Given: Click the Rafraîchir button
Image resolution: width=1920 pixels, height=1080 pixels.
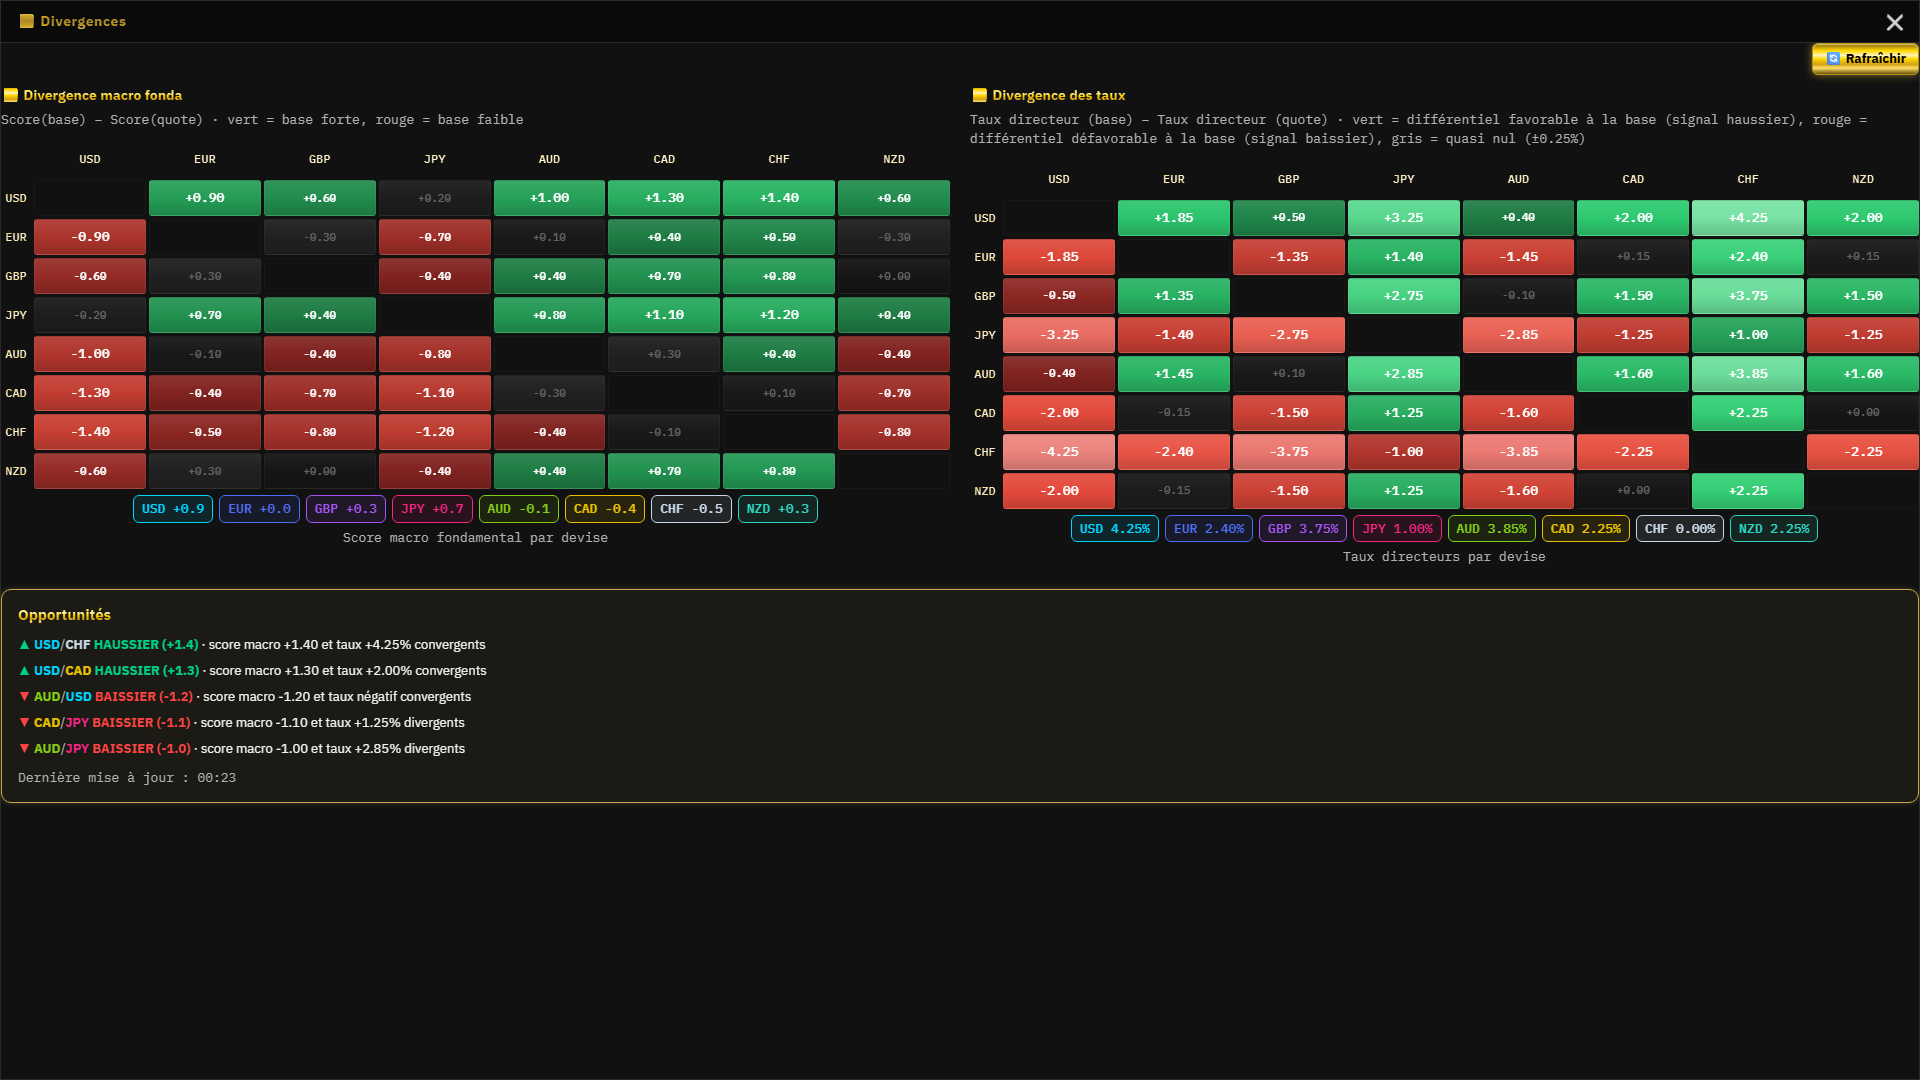Looking at the screenshot, I should 1865,59.
